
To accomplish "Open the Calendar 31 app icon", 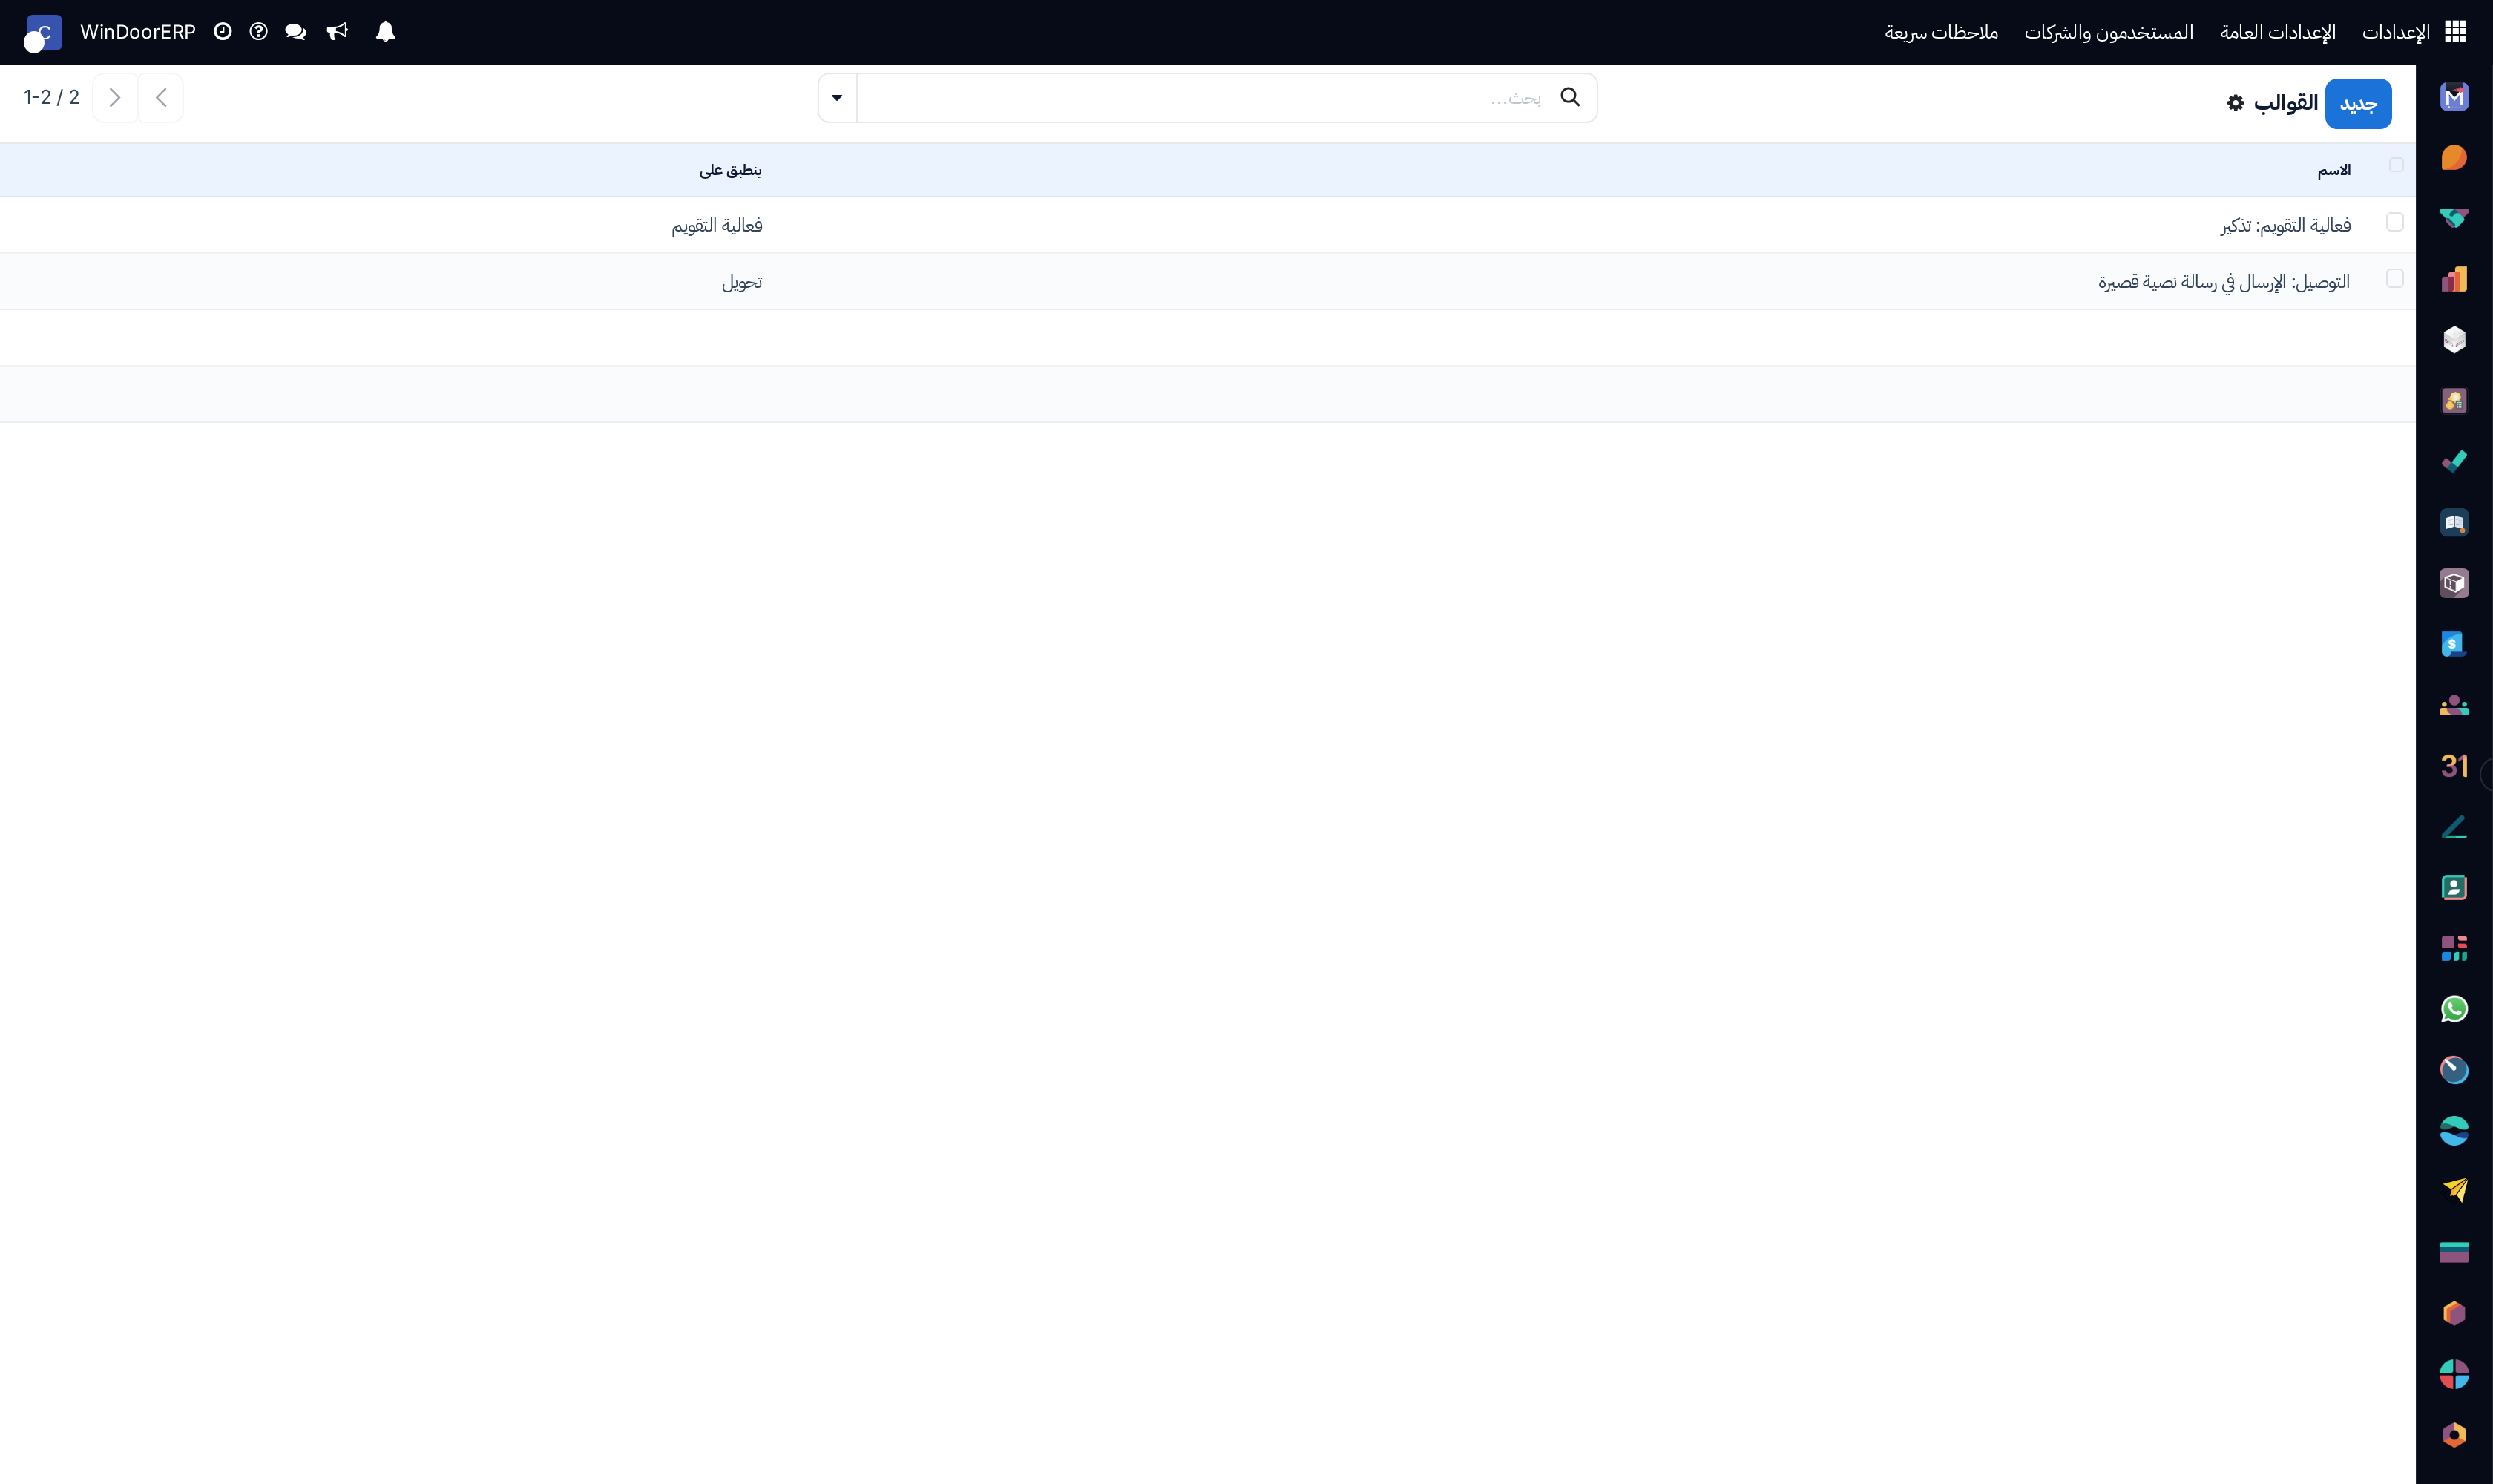I will coord(2454,766).
